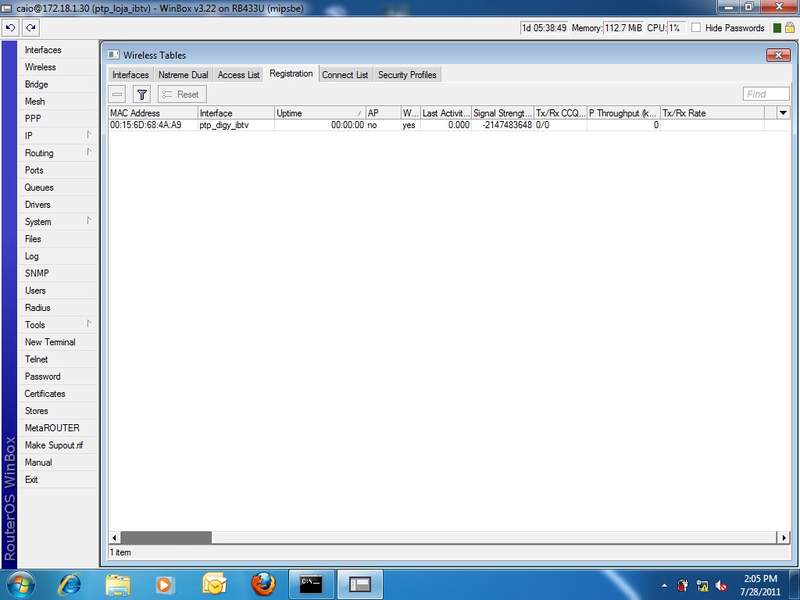Select row with MAC 00:15:6D:68:4A:A9
Image resolution: width=800 pixels, height=600 pixels.
(x=449, y=125)
